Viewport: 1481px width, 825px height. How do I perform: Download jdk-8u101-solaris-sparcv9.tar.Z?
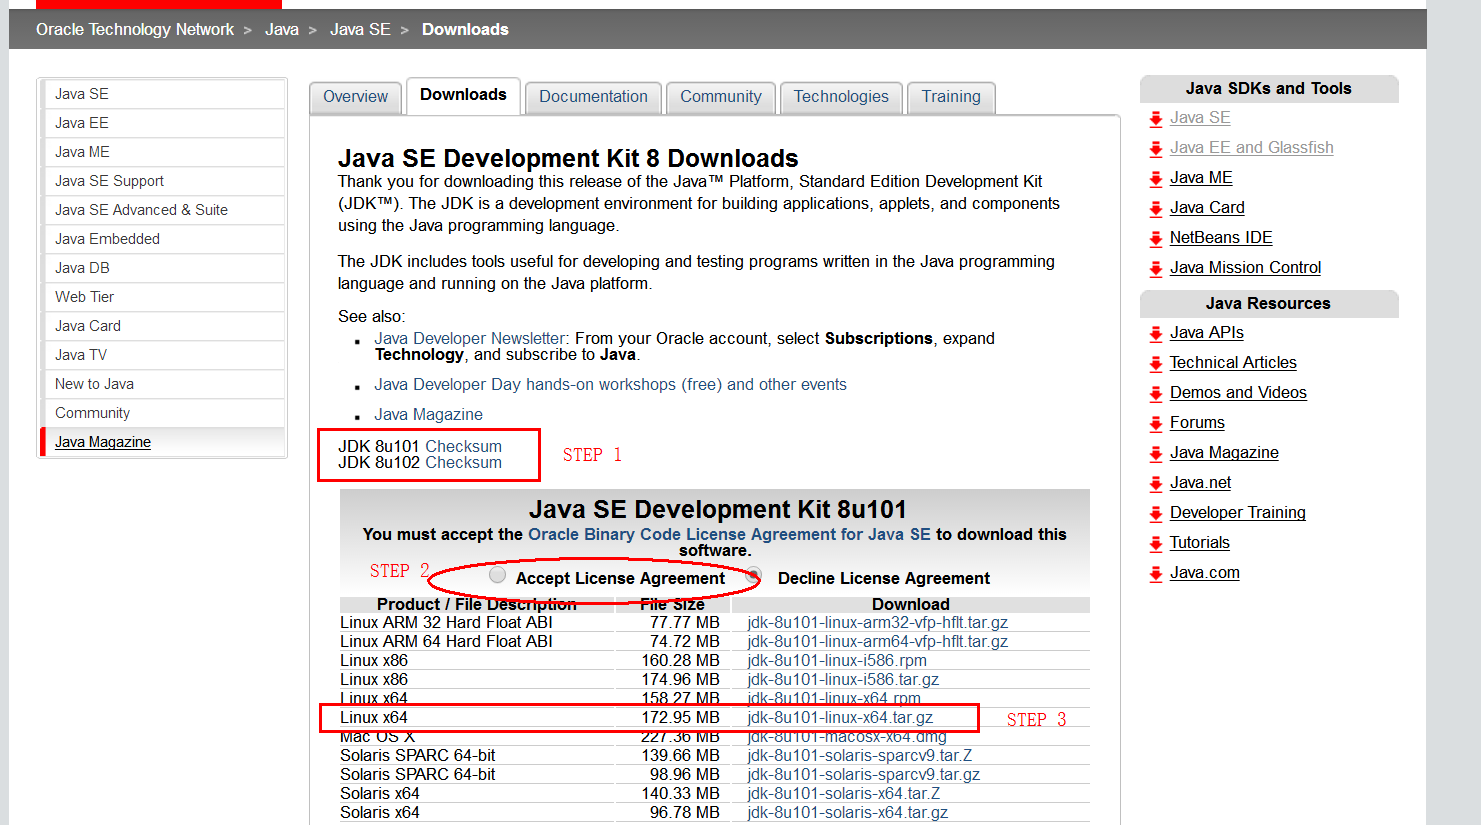pos(859,756)
